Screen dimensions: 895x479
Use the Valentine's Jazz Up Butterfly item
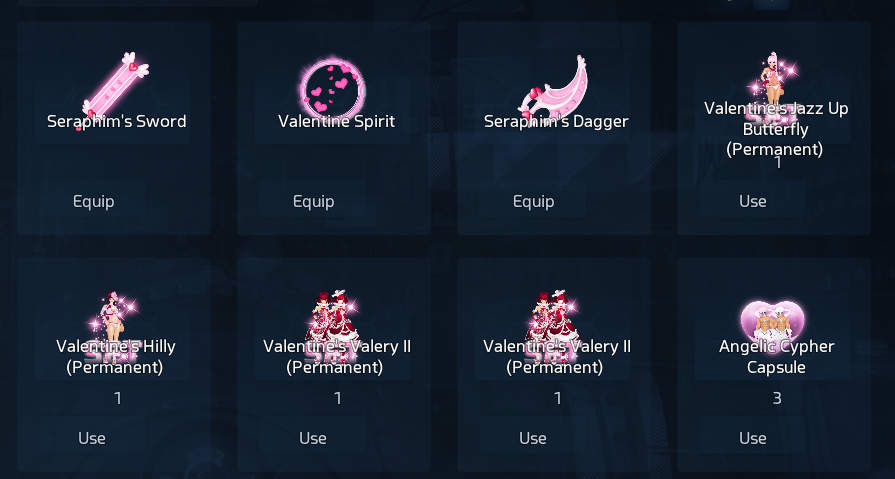pos(752,201)
